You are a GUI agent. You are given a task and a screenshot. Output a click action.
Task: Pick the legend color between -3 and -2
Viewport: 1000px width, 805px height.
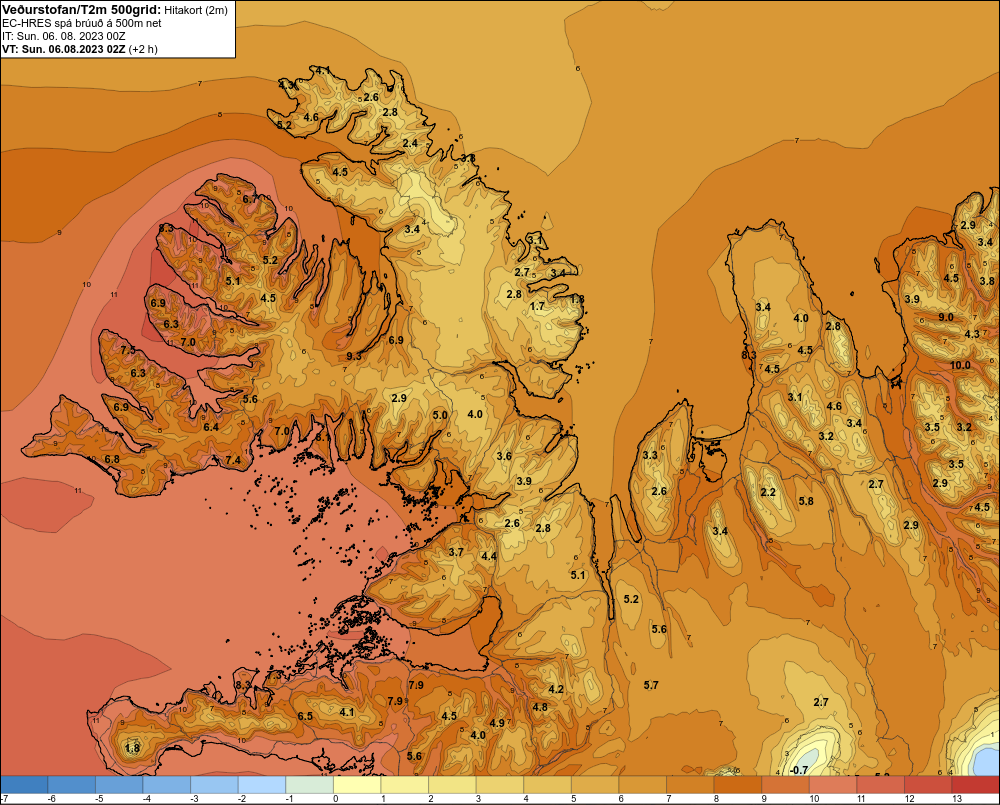click(x=214, y=785)
